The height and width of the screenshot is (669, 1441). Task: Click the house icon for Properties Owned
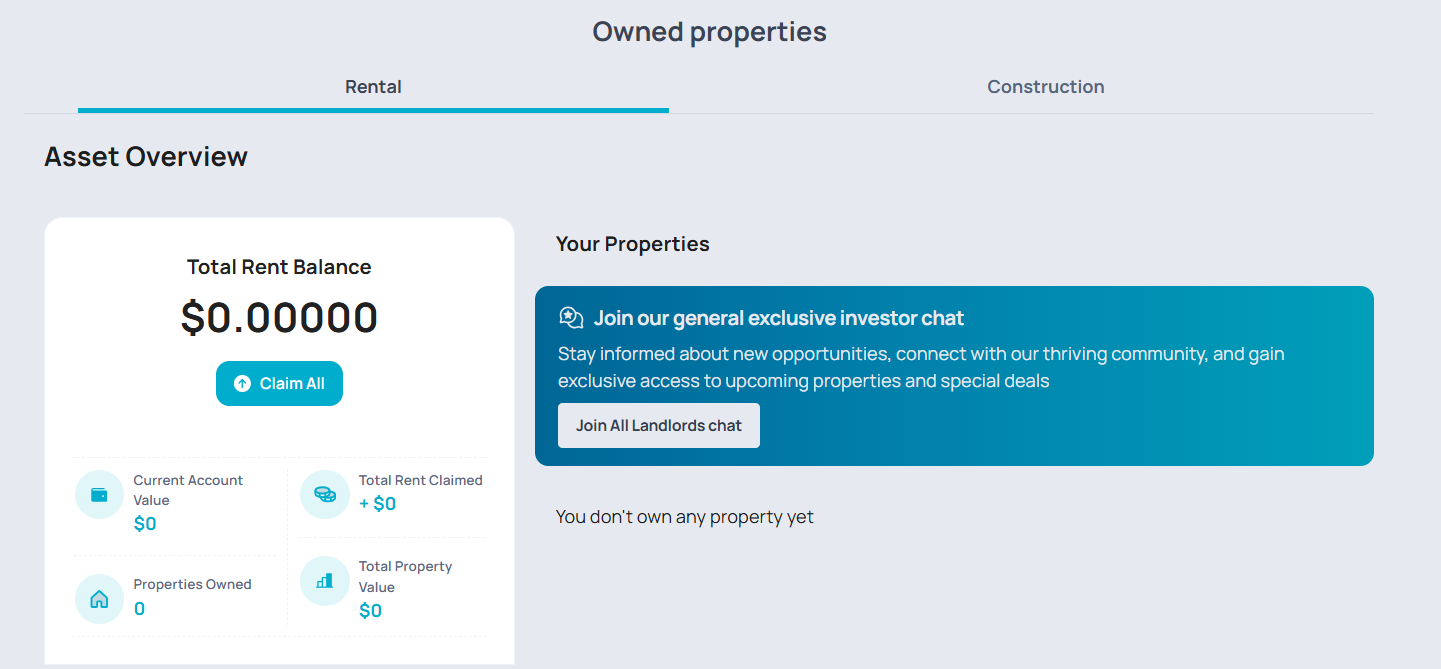click(99, 599)
